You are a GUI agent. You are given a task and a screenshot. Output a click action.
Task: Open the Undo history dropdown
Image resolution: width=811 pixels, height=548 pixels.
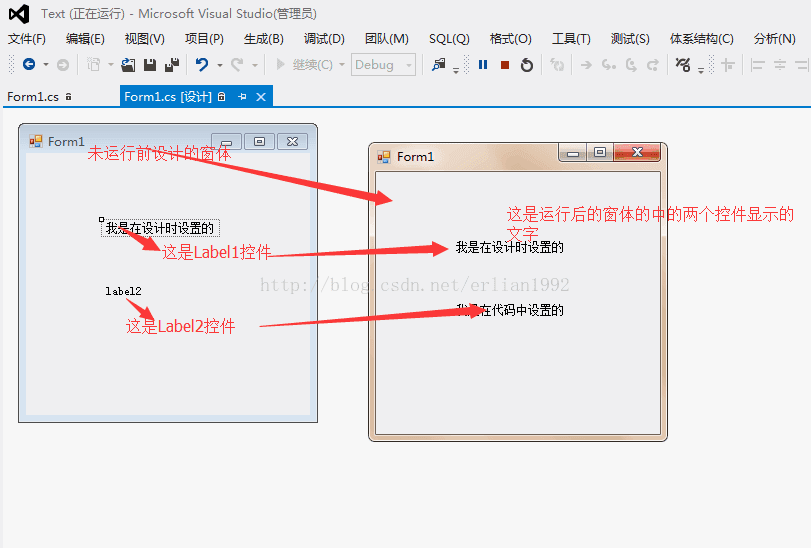(220, 65)
